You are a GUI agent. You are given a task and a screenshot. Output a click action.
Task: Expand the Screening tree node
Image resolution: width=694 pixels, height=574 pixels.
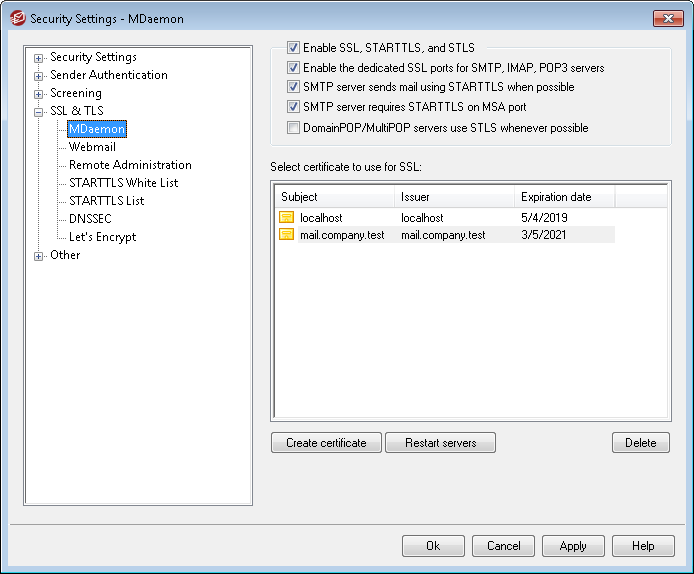(x=39, y=94)
